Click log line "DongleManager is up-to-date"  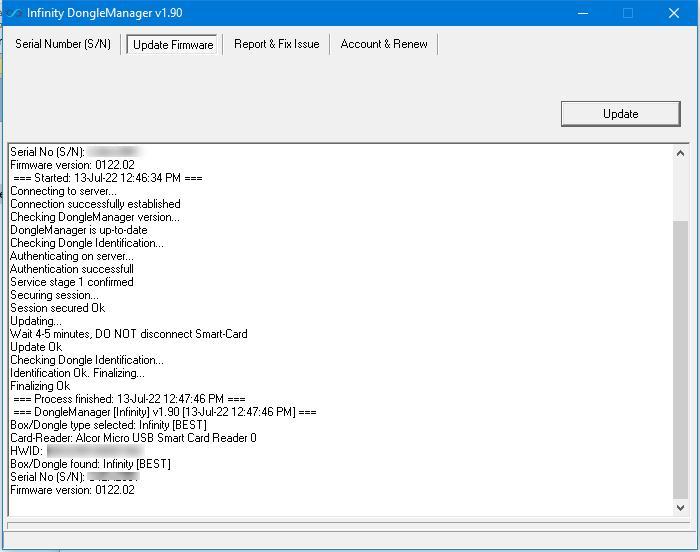click(79, 230)
